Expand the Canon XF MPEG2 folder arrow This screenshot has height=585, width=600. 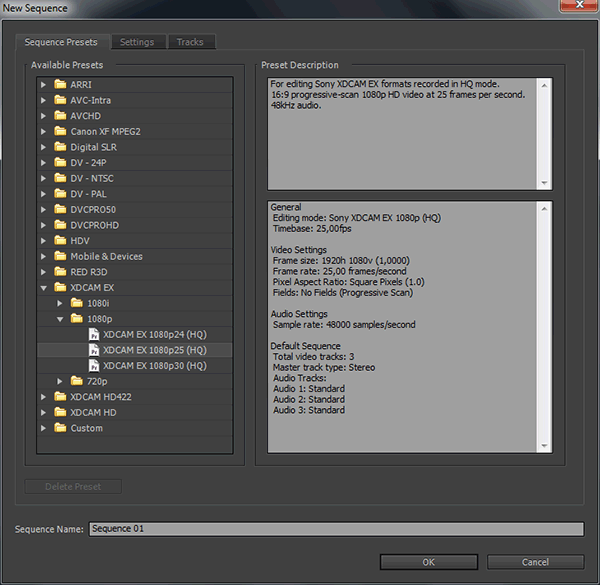point(44,132)
